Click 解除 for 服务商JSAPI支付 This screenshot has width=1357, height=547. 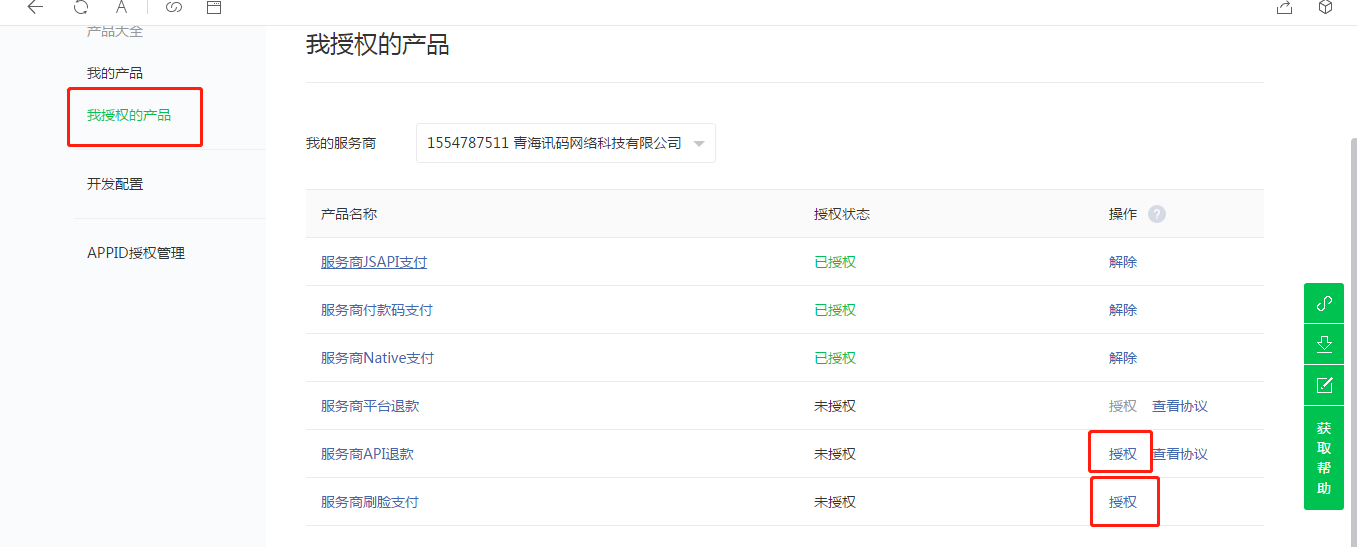[x=1123, y=262]
